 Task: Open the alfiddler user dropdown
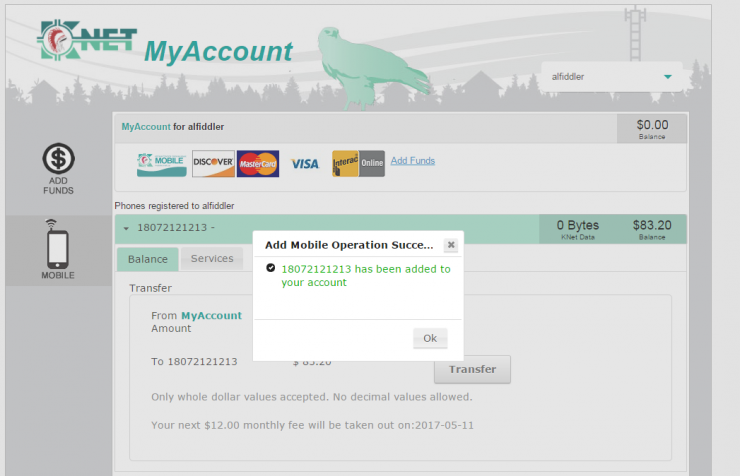(x=612, y=76)
